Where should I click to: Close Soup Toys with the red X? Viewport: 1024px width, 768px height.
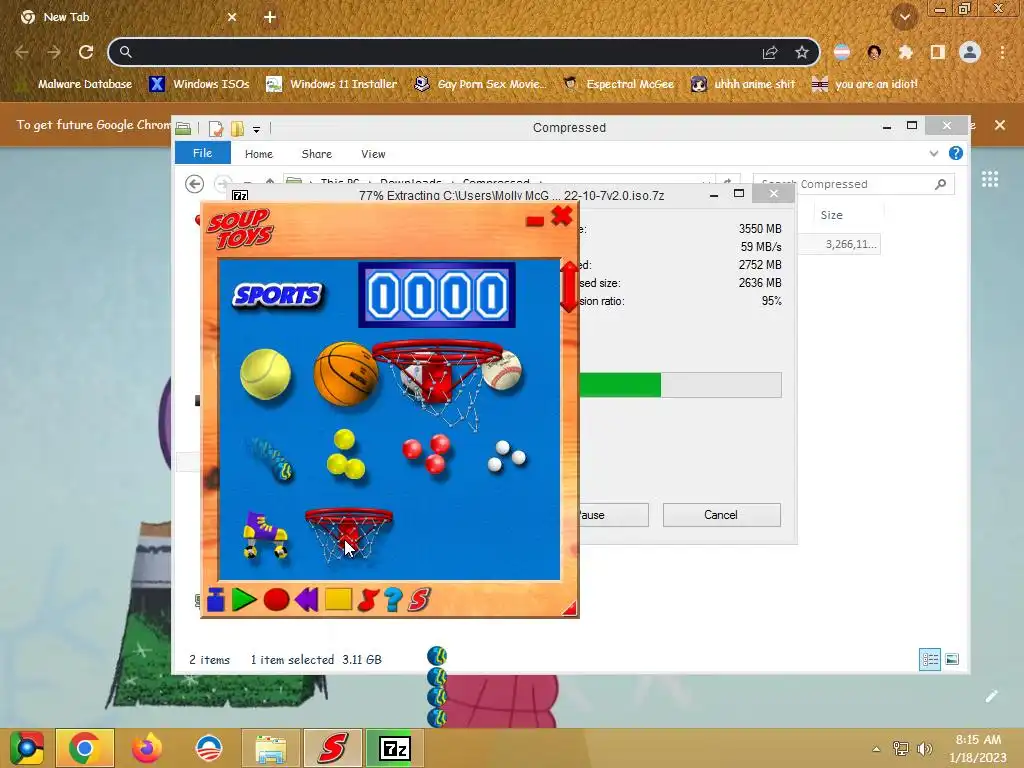point(562,216)
